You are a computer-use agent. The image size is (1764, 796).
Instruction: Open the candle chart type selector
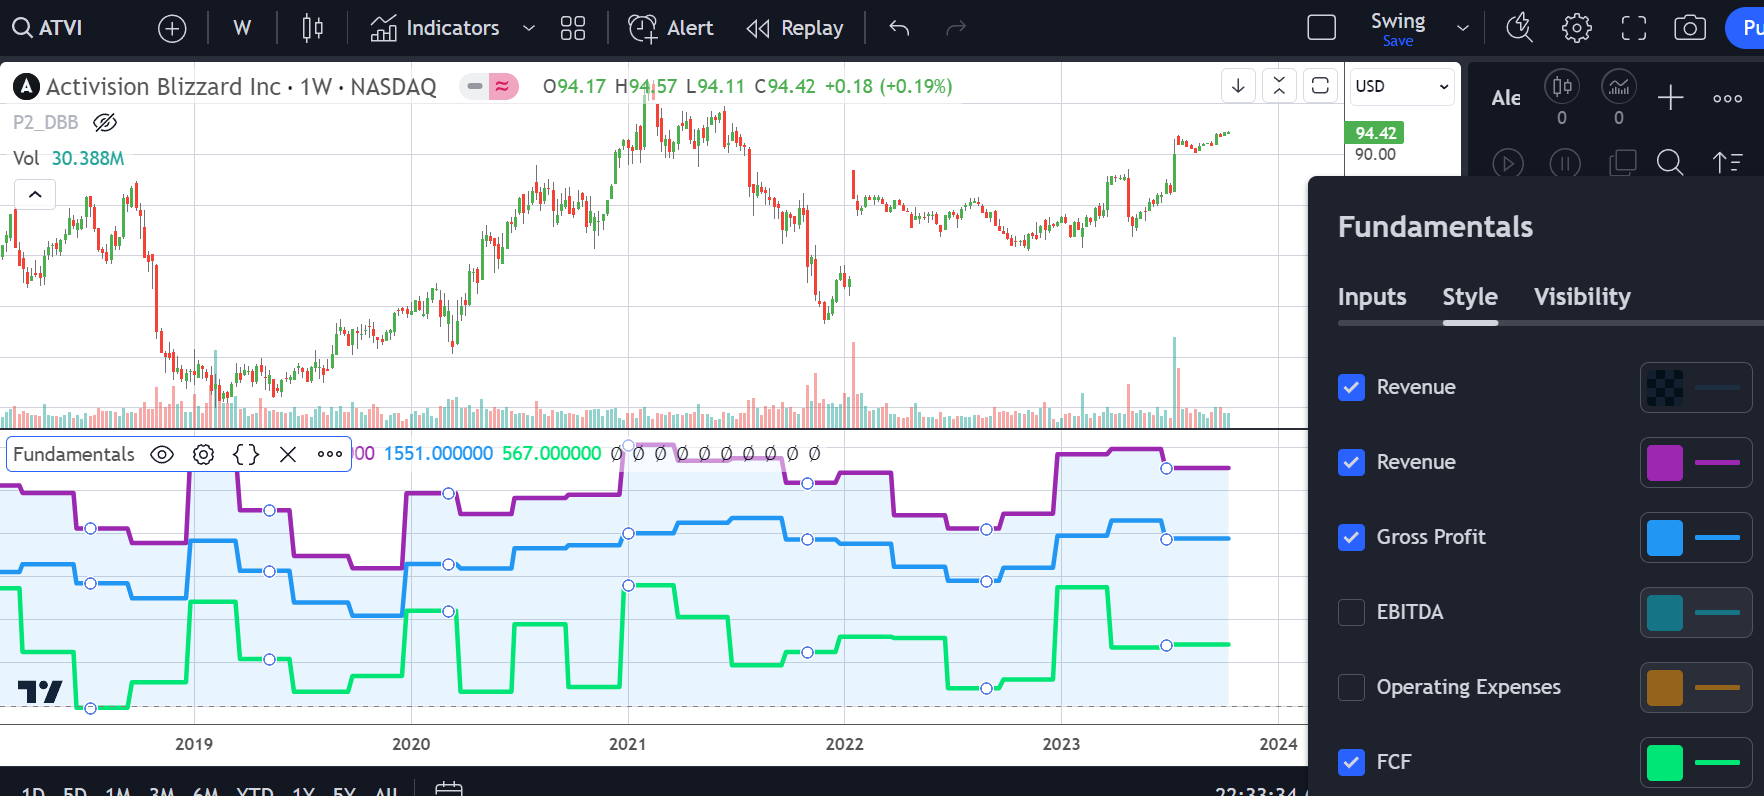point(312,28)
